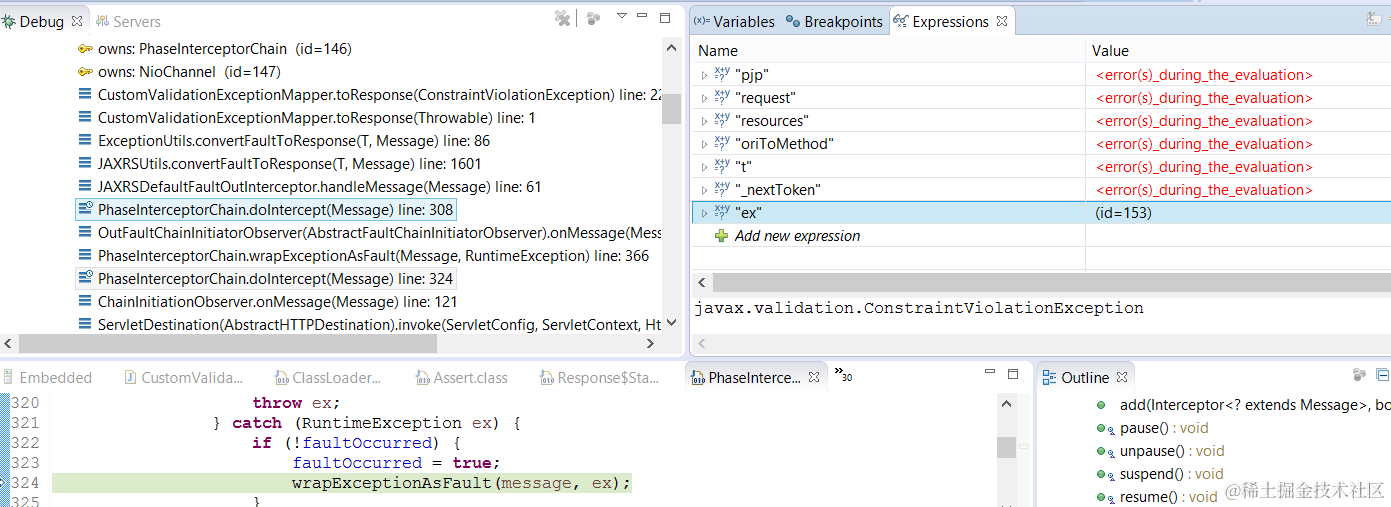Click the watch icon of "oriToMethod"
Screen dimensions: 1391x507
(x=722, y=144)
